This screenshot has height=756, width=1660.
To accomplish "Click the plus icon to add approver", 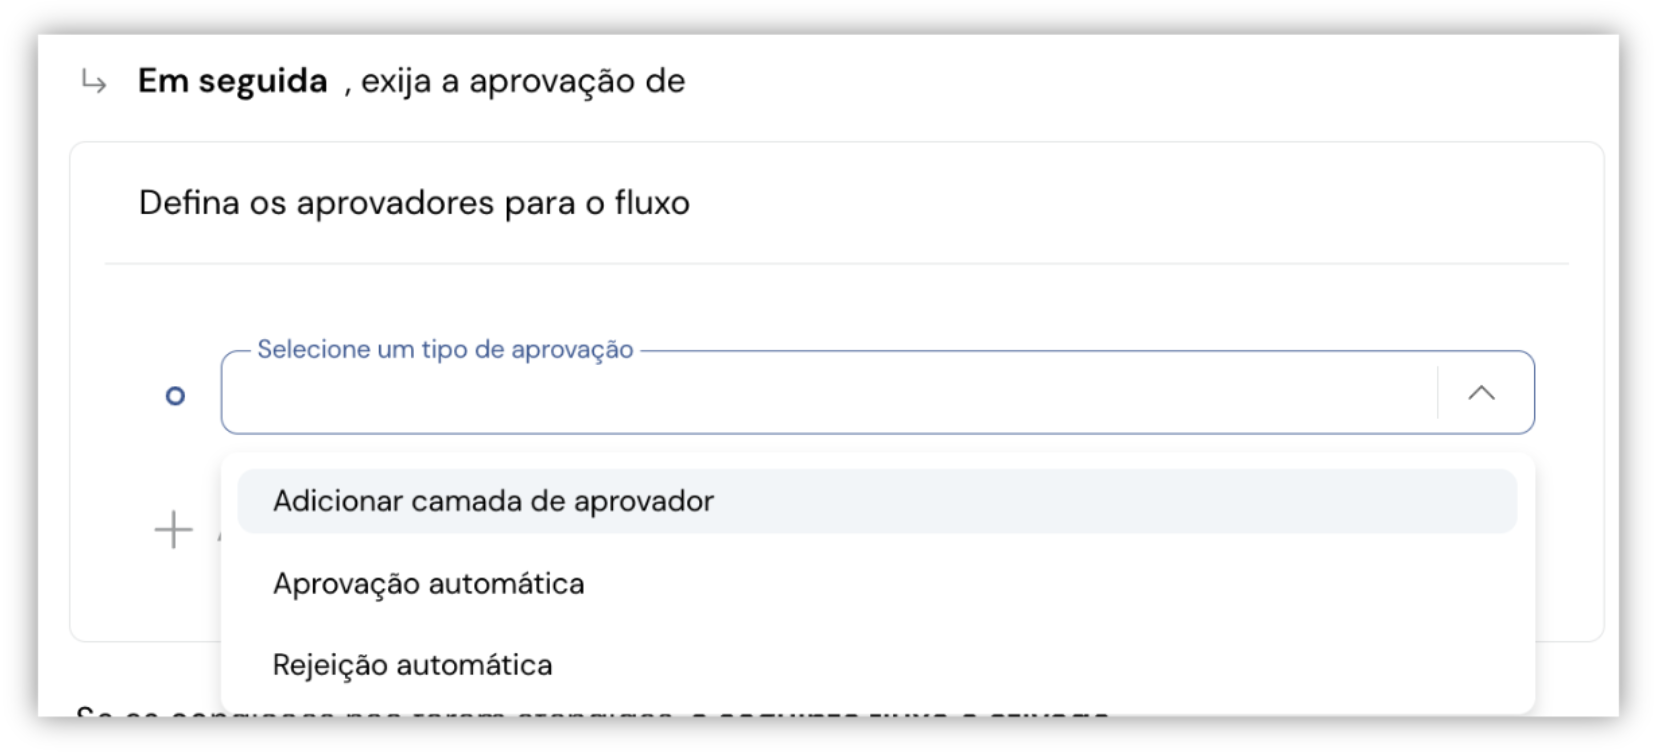I will (173, 529).
